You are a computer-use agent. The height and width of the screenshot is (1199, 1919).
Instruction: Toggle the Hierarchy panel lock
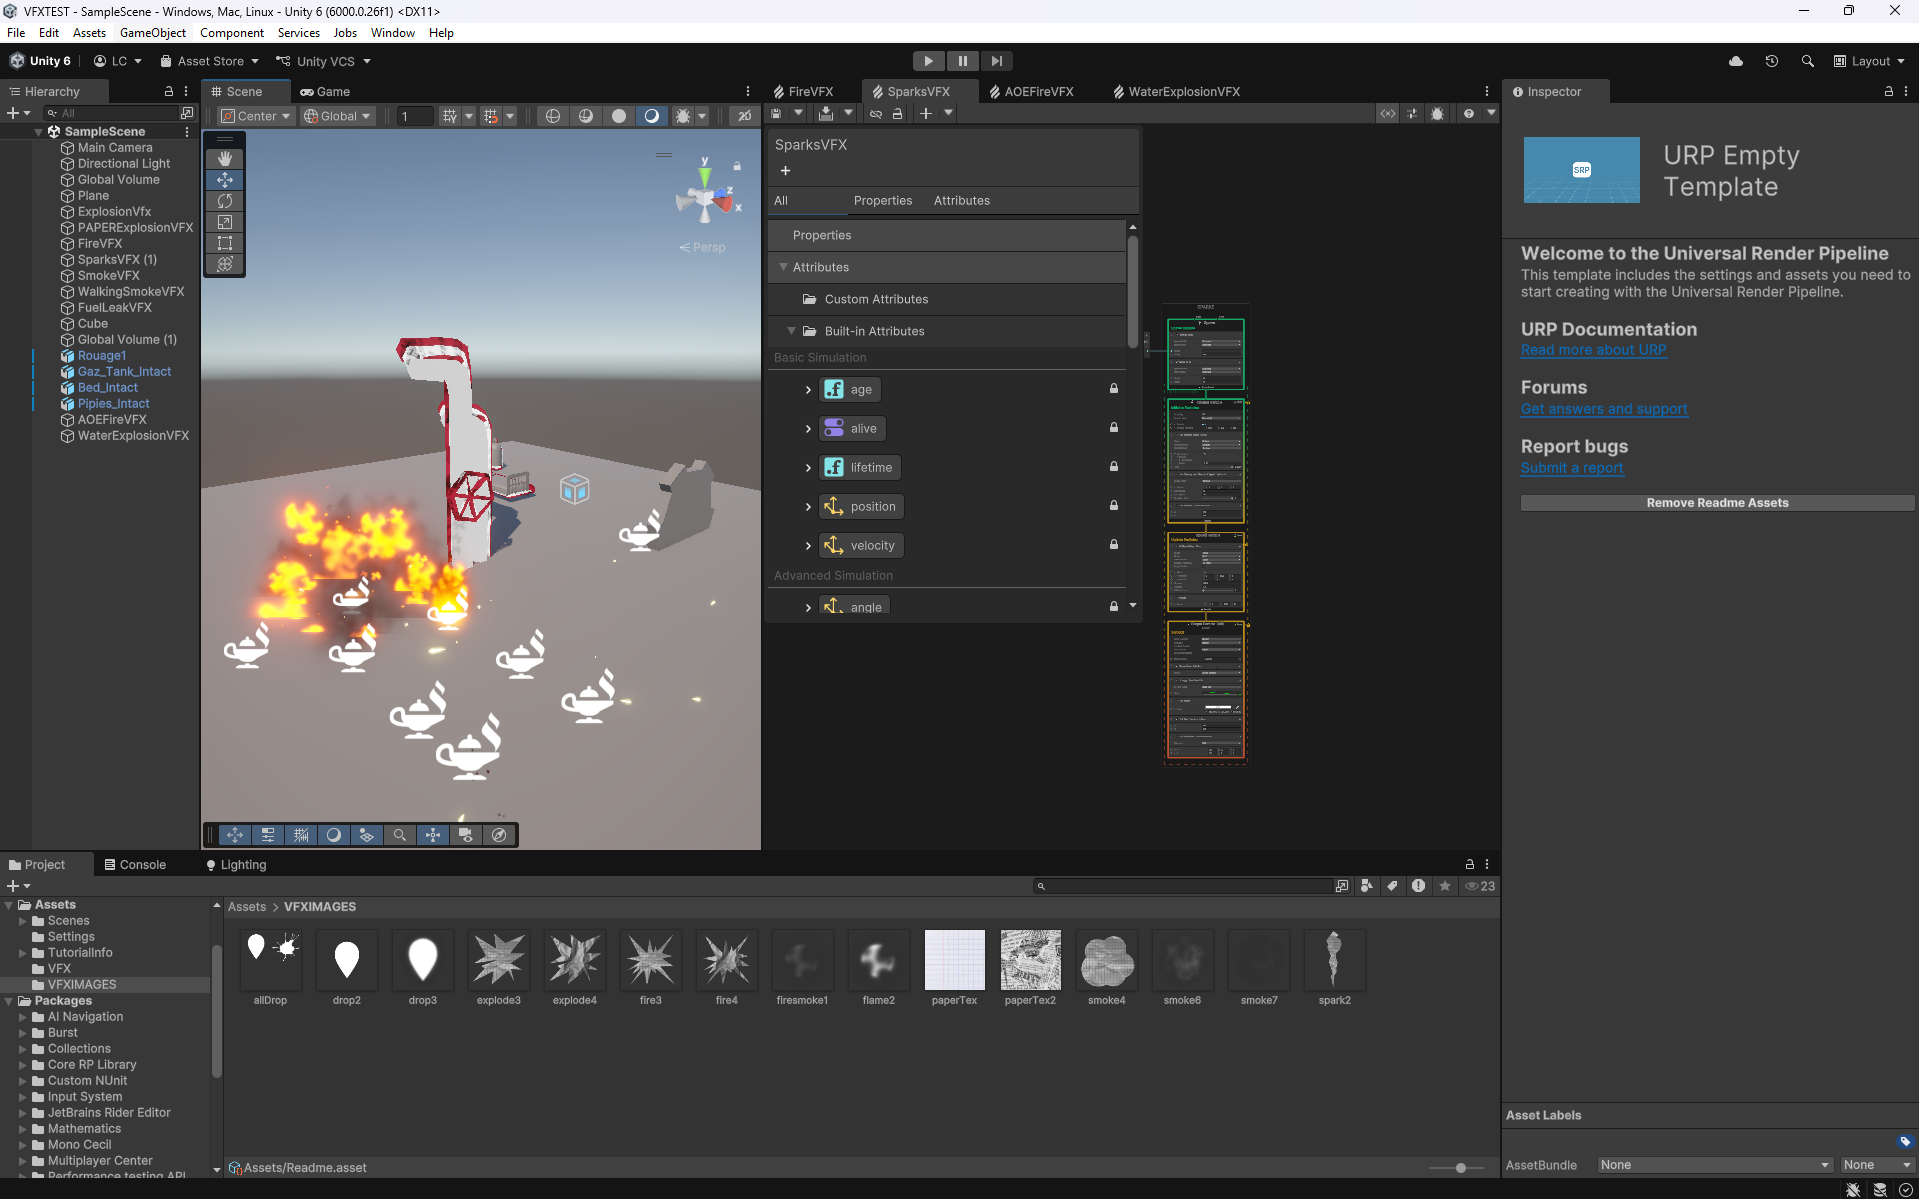(169, 91)
